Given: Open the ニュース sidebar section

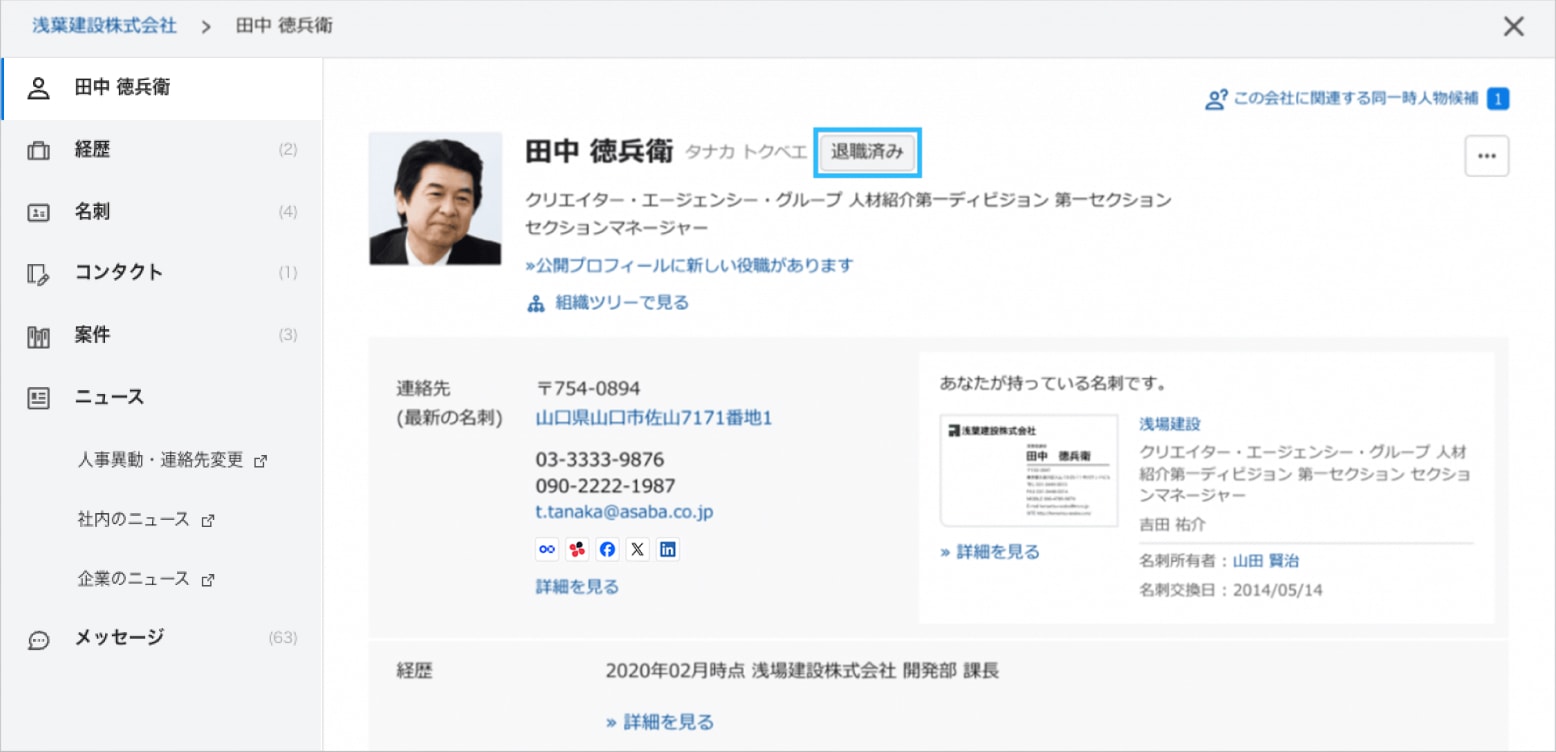Looking at the screenshot, I should 162,397.
